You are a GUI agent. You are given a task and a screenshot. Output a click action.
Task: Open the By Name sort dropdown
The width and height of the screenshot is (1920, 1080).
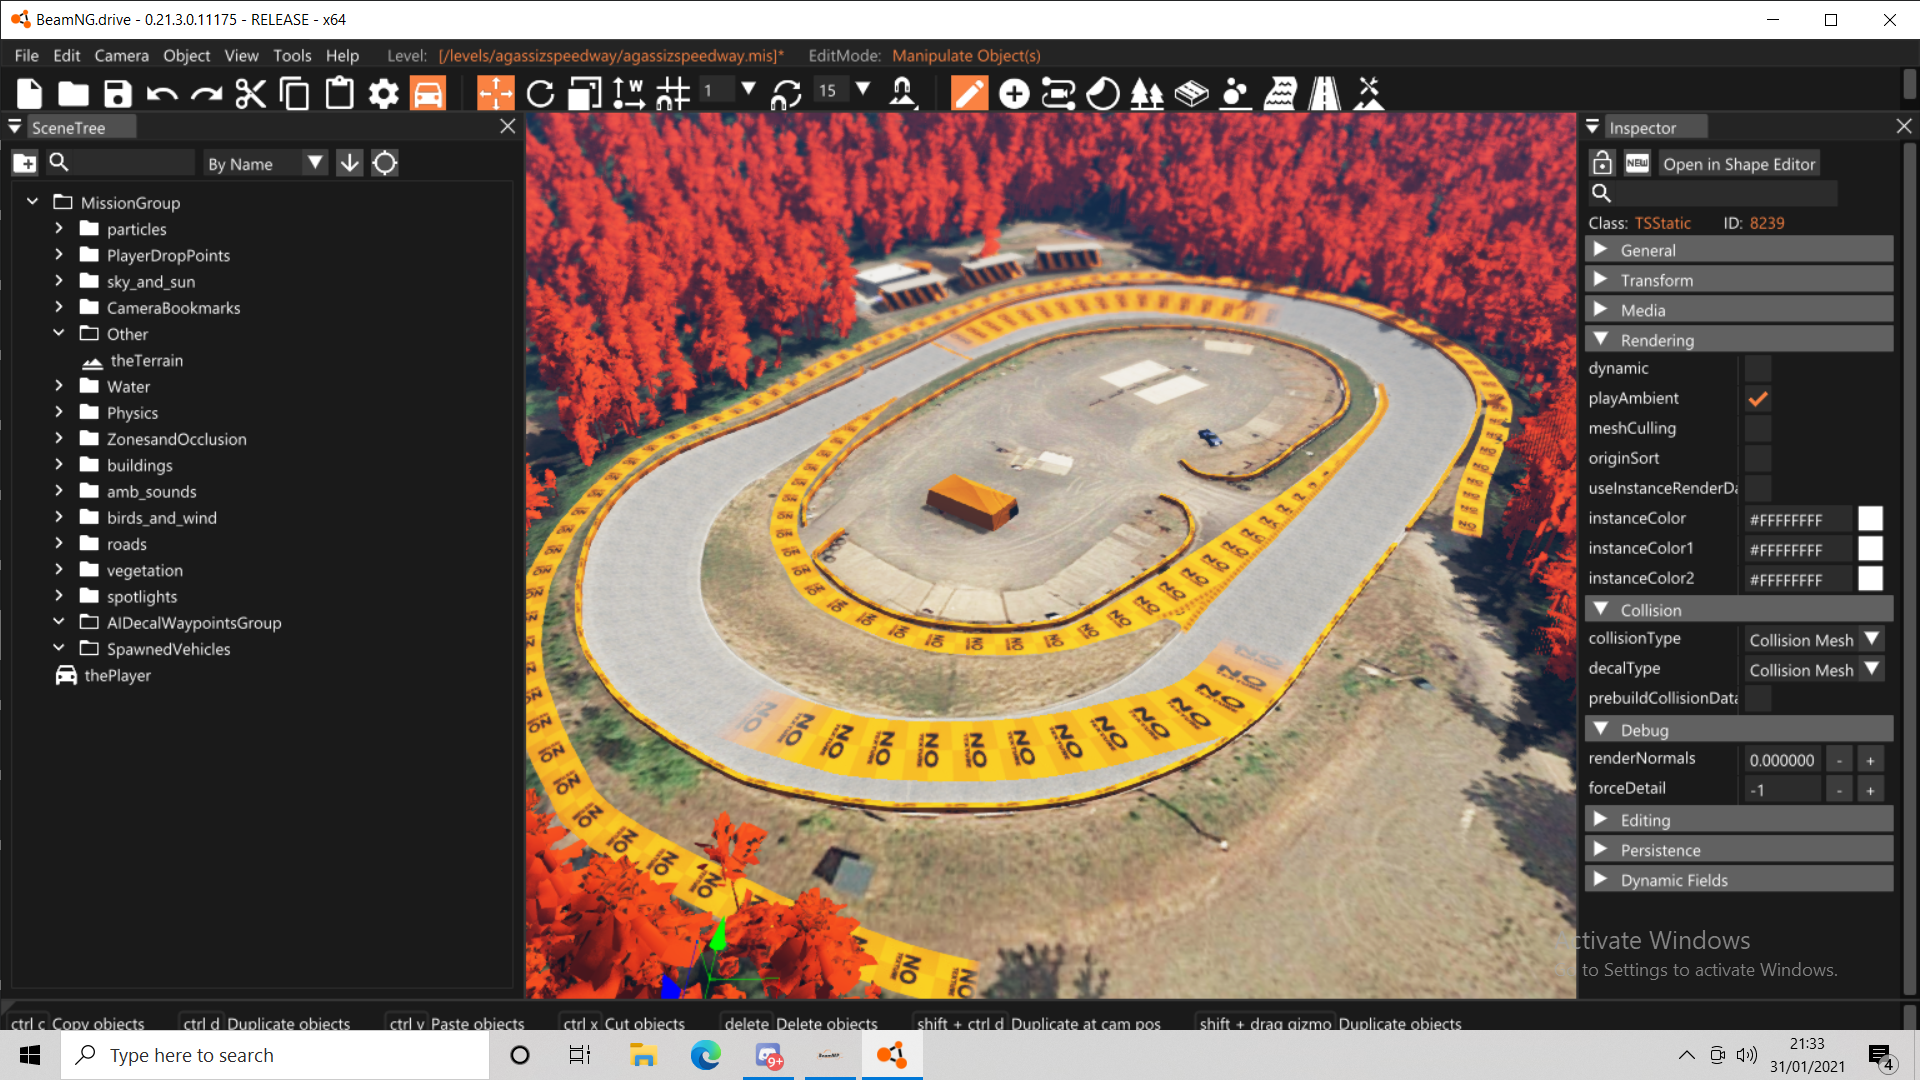[x=265, y=163]
